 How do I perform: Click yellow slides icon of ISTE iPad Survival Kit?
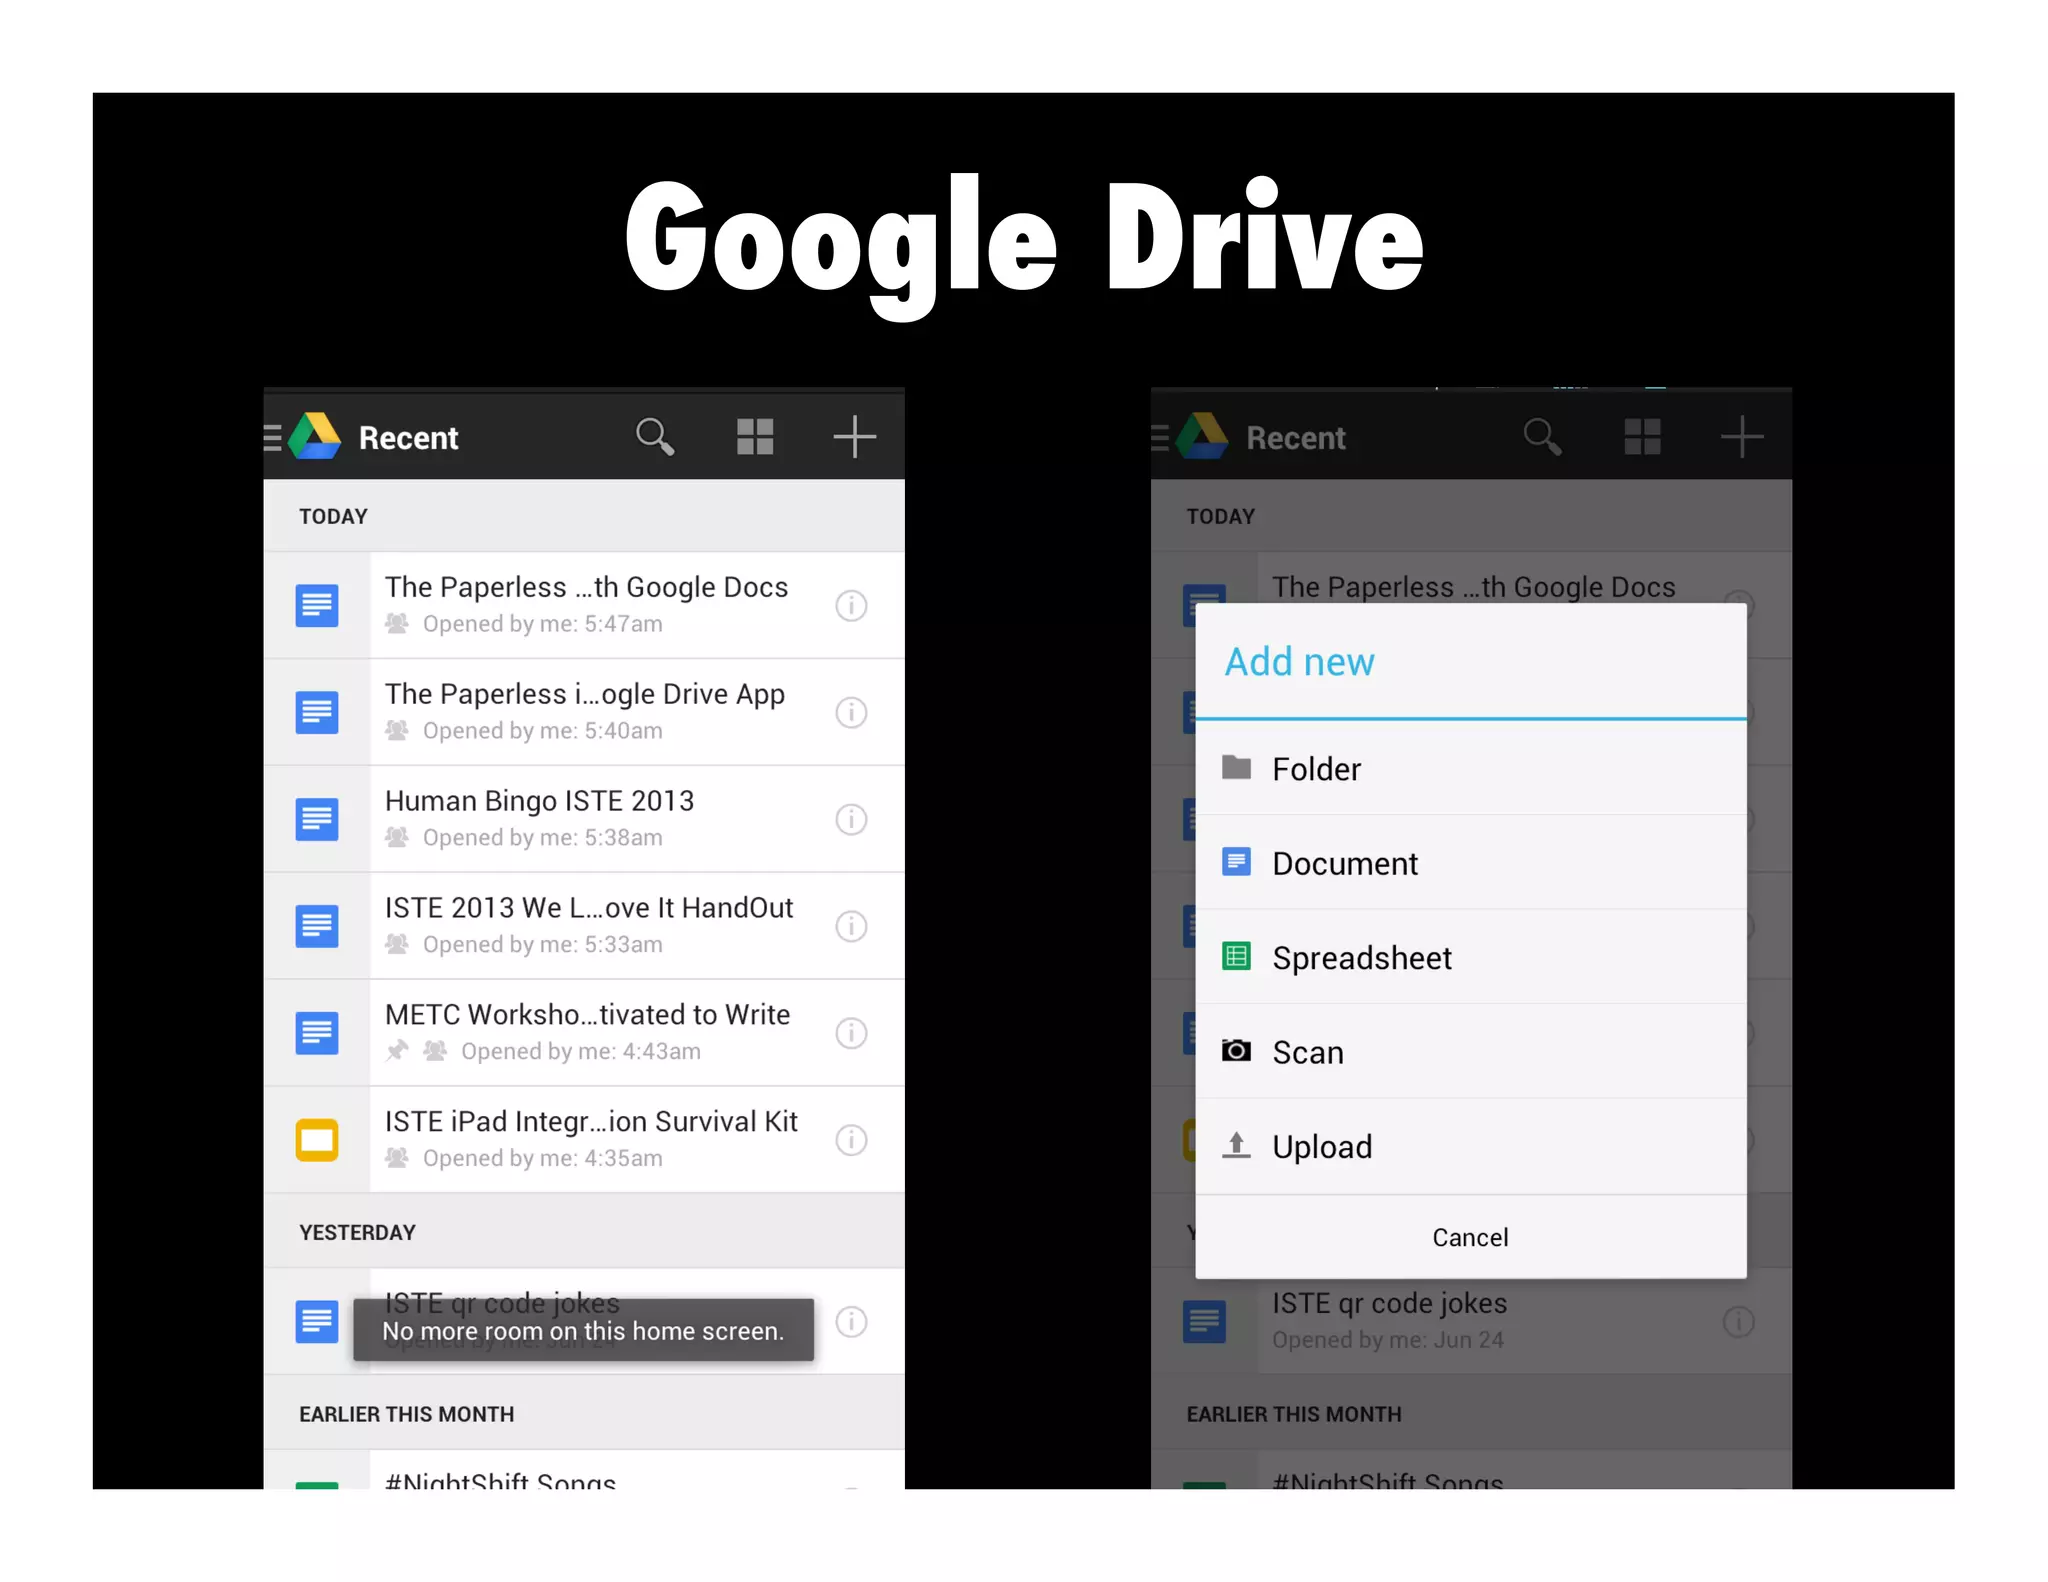[x=317, y=1140]
